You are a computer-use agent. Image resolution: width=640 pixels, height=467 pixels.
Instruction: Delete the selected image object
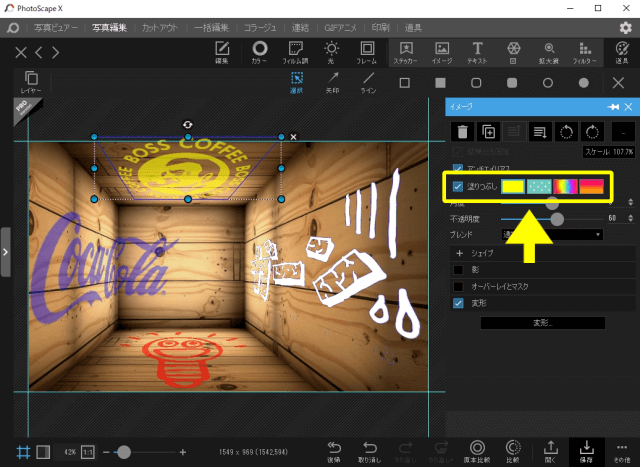(x=462, y=132)
